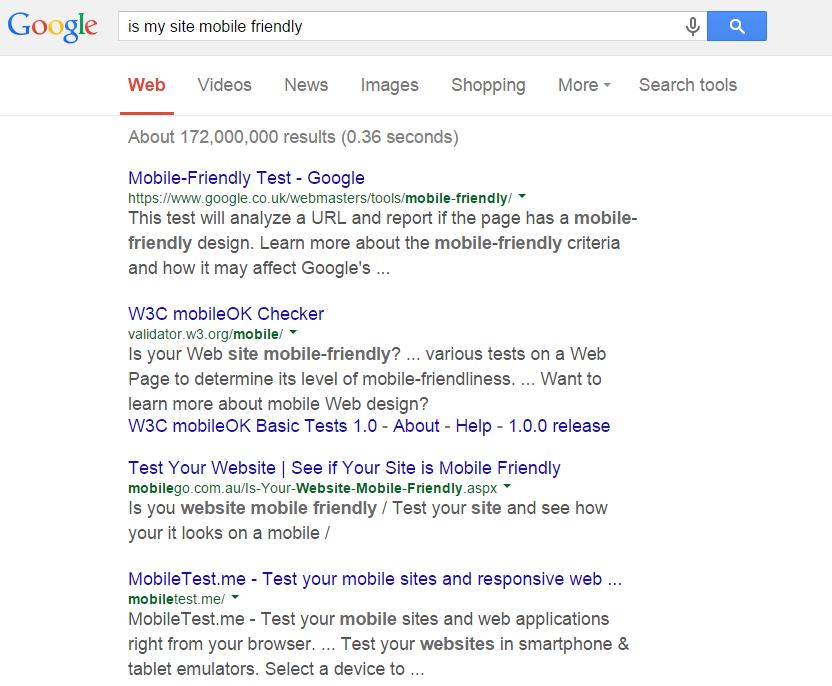Expand arrow beside validator.w3.org URL
This screenshot has height=686, width=832.
293,334
